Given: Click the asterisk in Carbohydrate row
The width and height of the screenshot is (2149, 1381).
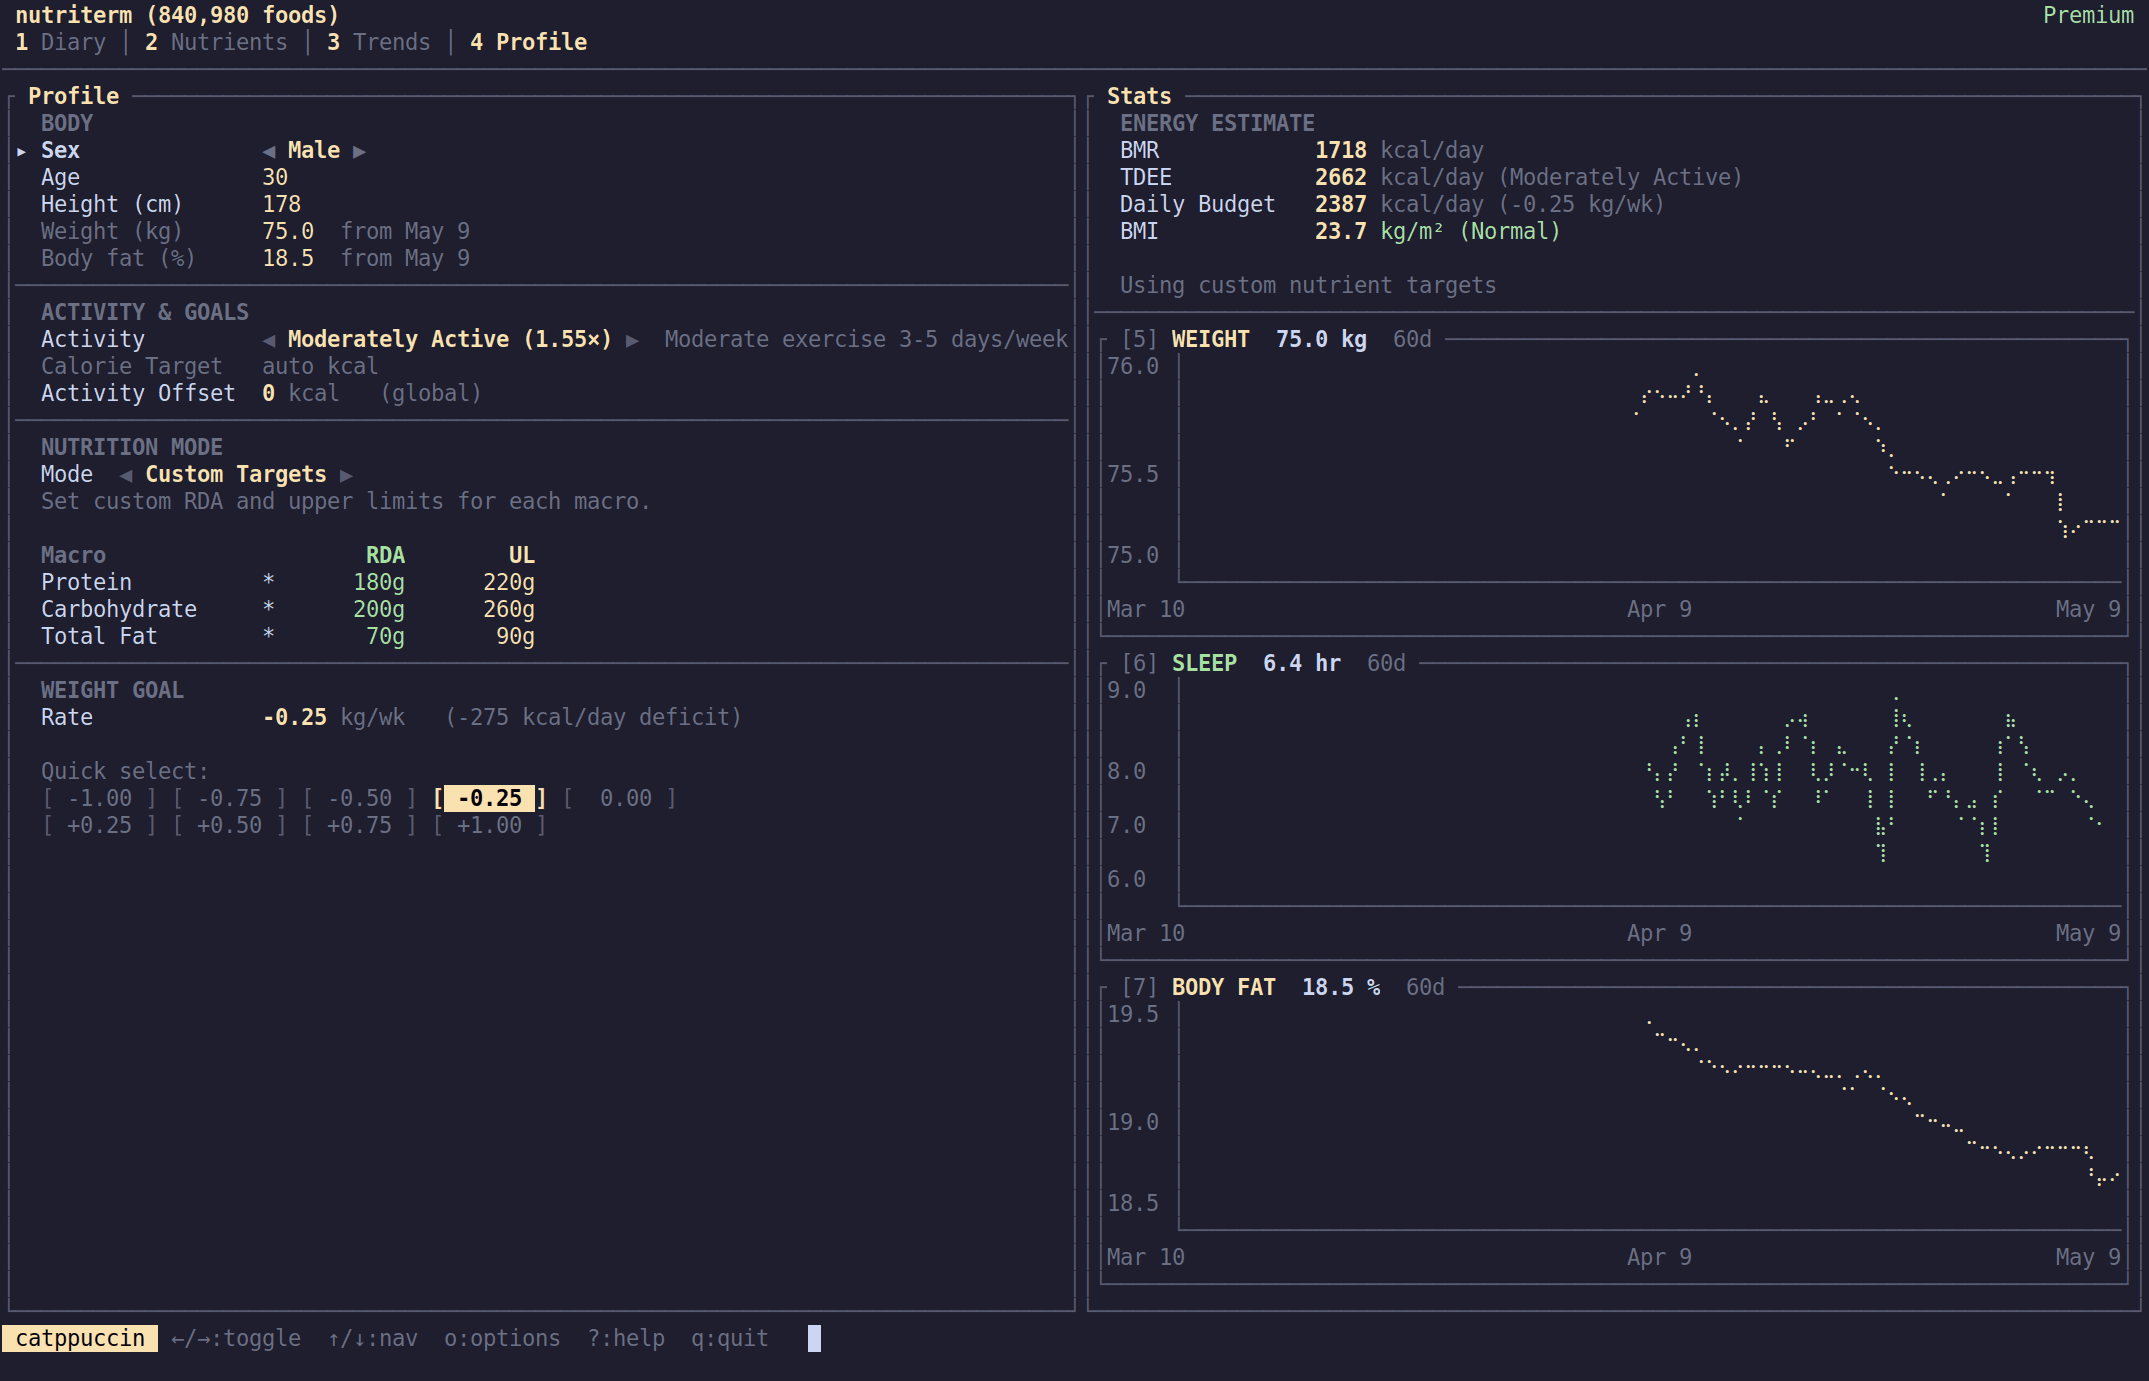Looking at the screenshot, I should pos(268,608).
